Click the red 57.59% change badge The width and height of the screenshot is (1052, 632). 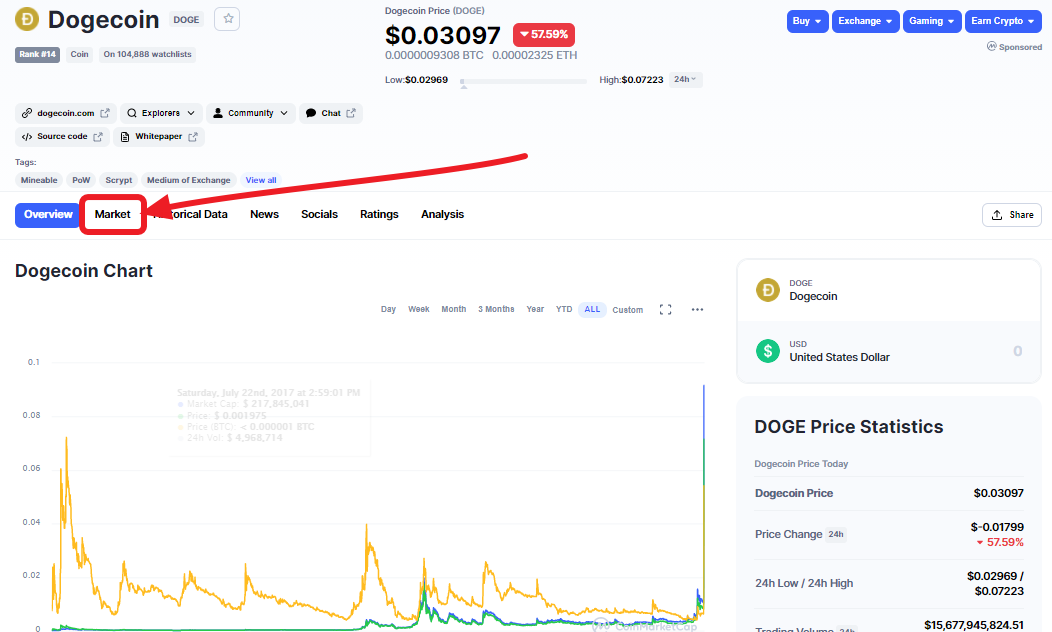pyautogui.click(x=543, y=34)
